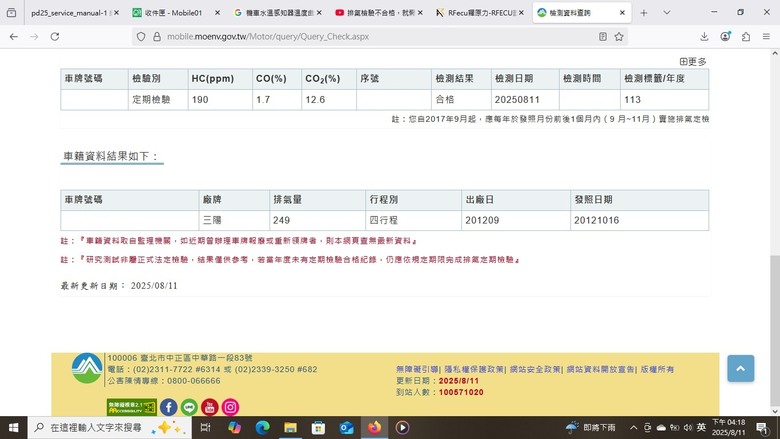Viewport: 780px width, 439px height.
Task: Switch to the pd25_service_manual tab
Action: click(74, 13)
